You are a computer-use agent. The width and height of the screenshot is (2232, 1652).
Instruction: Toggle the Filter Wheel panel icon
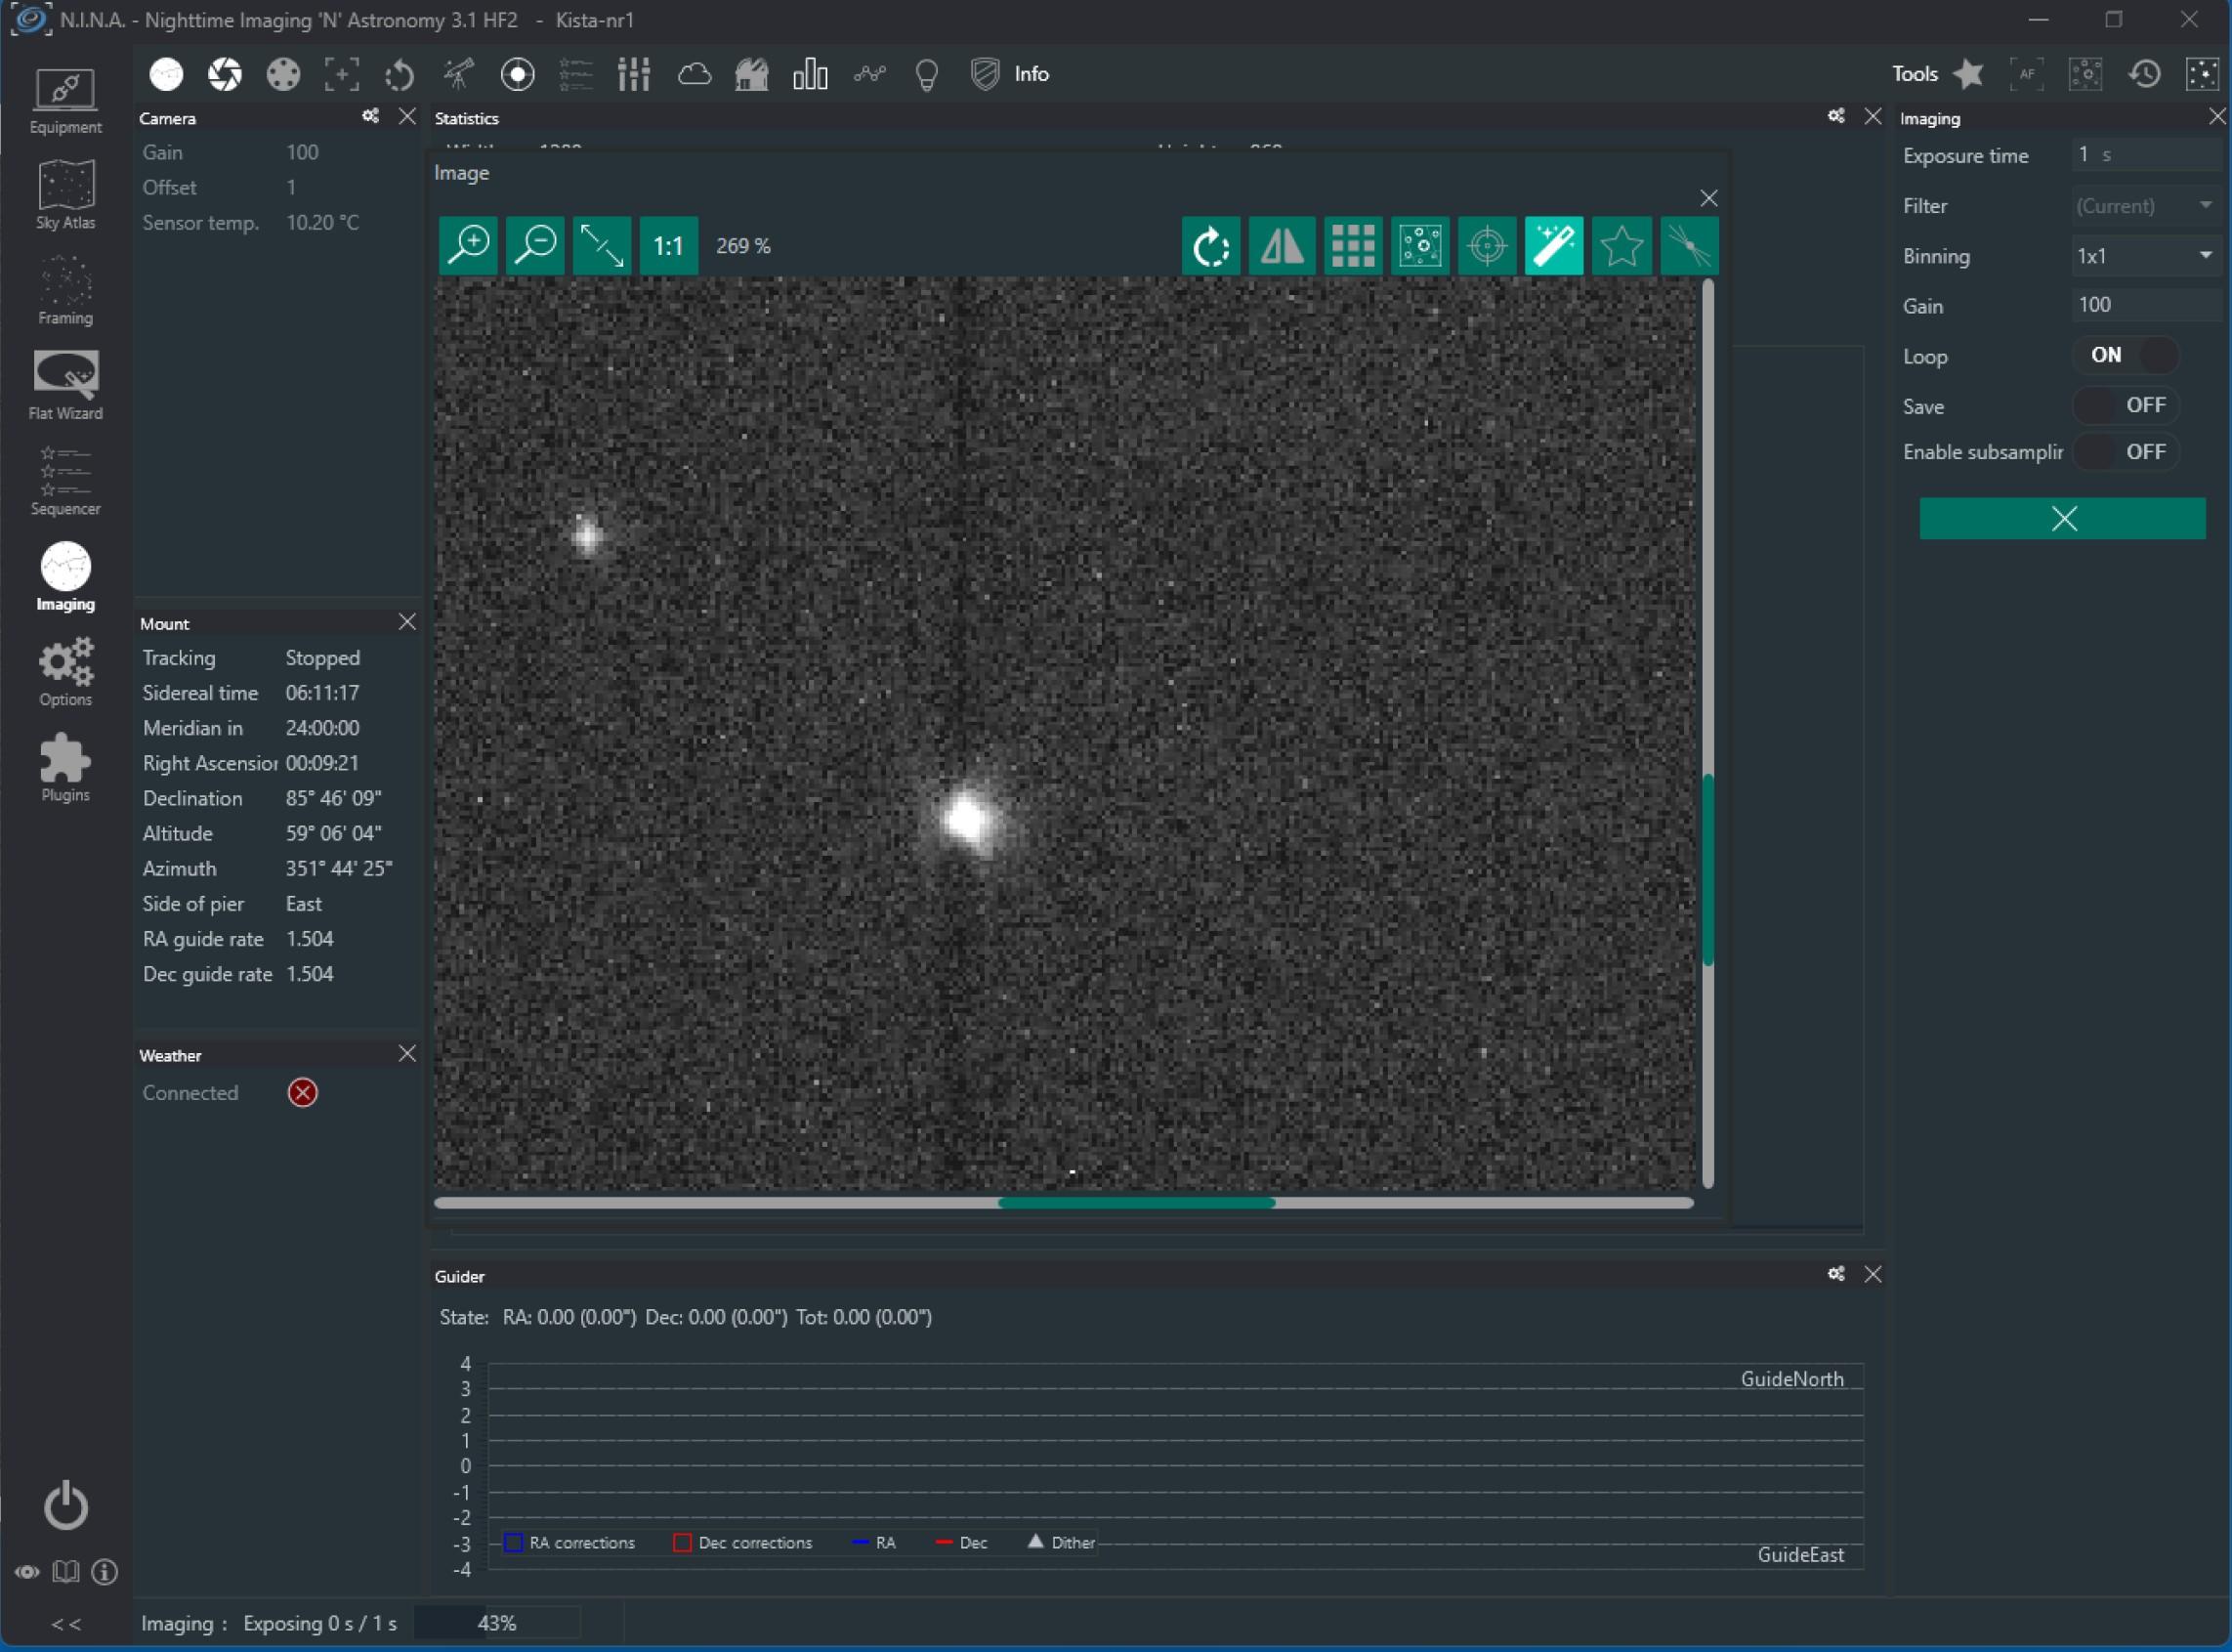pos(283,74)
